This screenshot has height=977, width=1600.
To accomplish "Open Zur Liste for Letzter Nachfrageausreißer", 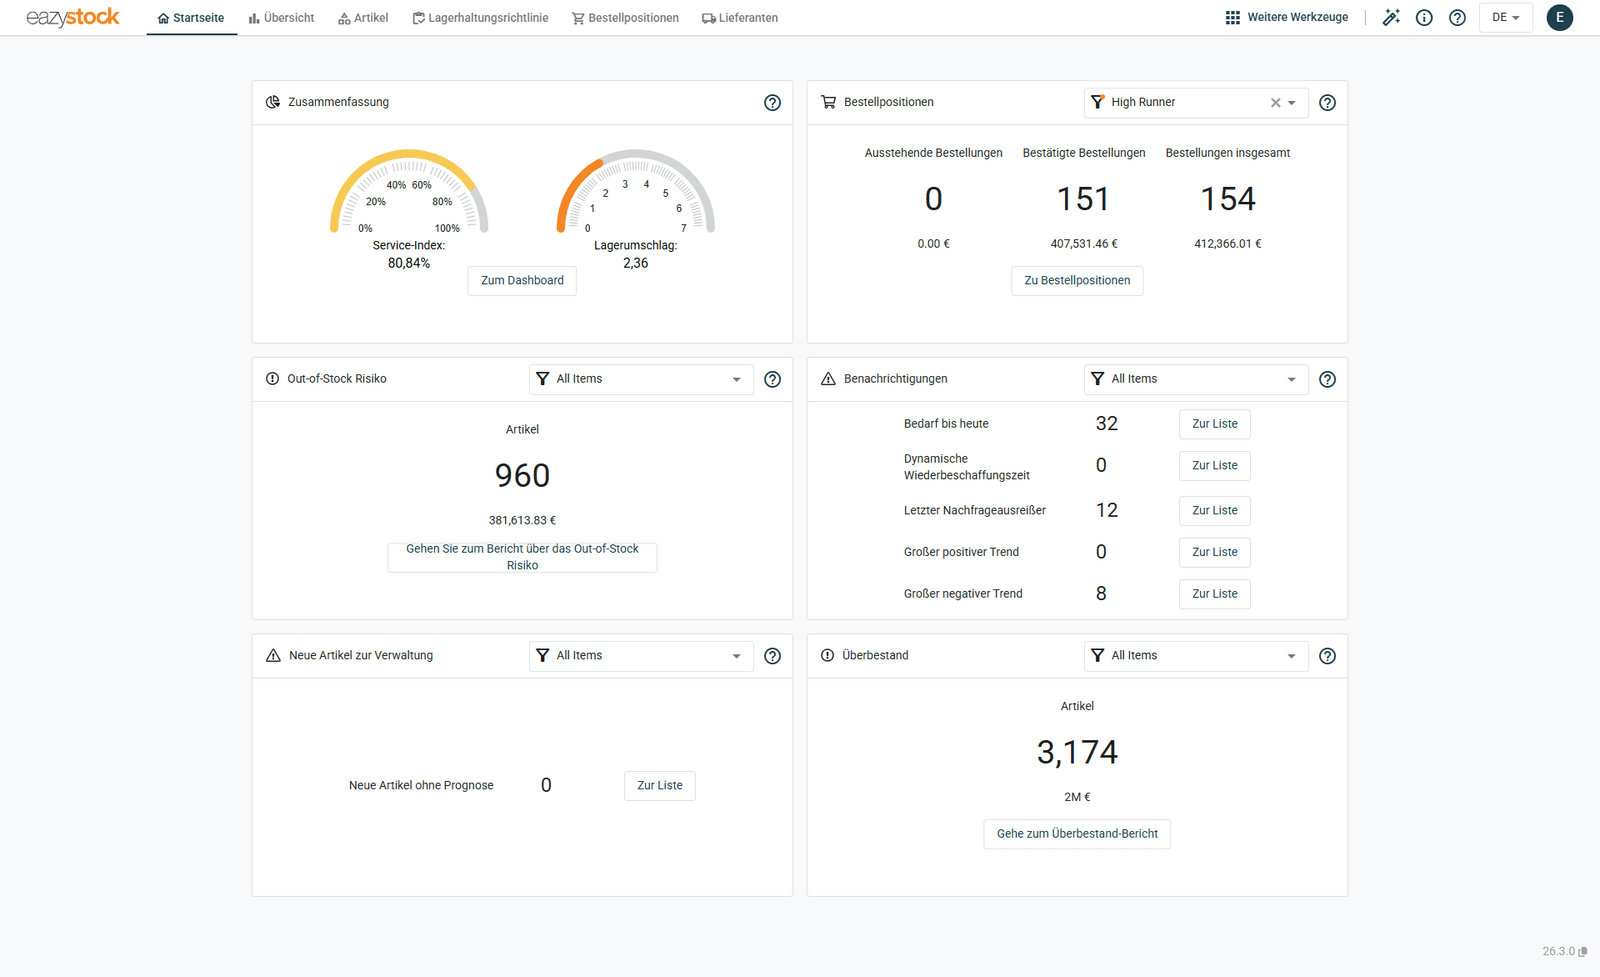I will click(1215, 511).
